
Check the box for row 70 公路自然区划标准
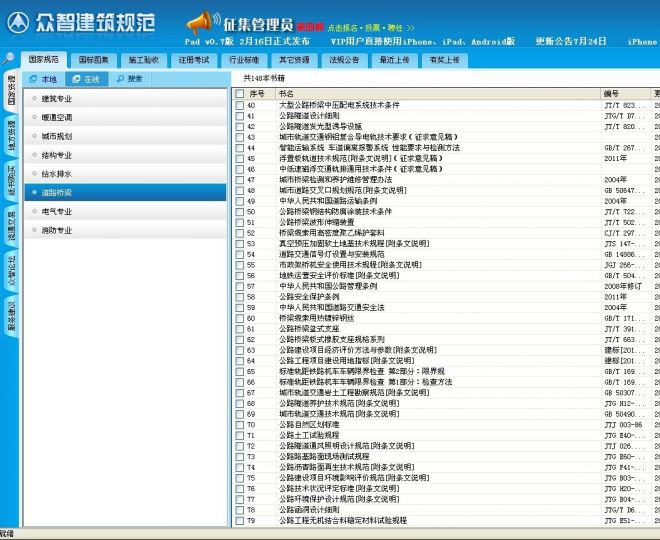pyautogui.click(x=240, y=425)
